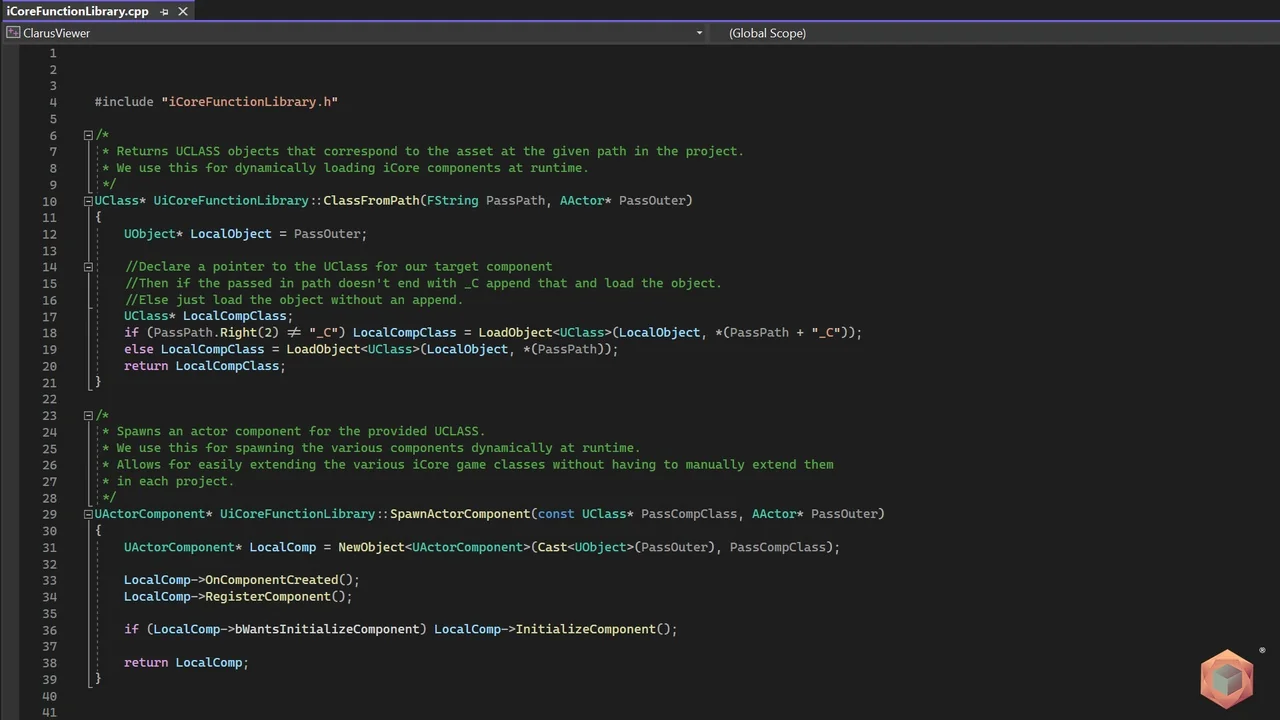This screenshot has width=1280, height=720.
Task: Click the OnComponentCreated call
Action: pyautogui.click(x=282, y=580)
